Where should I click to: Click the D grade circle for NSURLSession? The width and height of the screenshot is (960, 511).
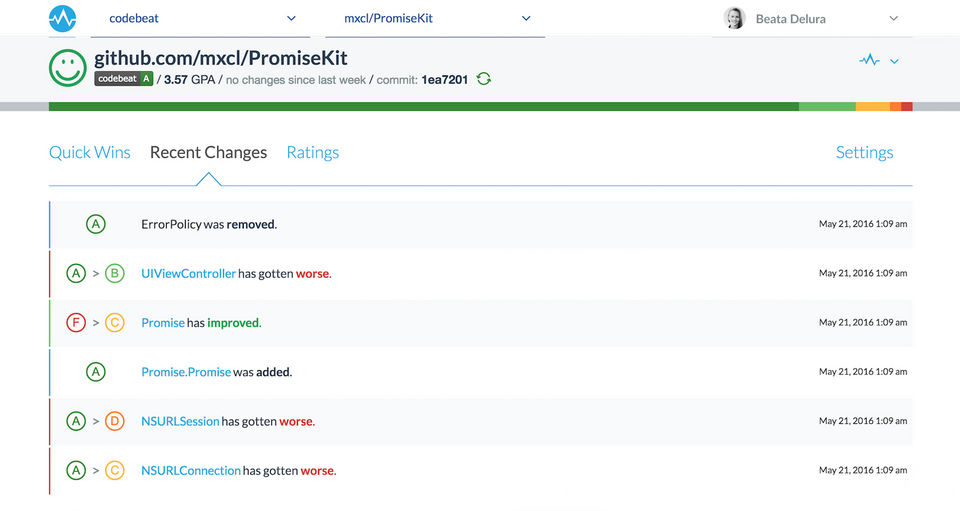(x=115, y=421)
